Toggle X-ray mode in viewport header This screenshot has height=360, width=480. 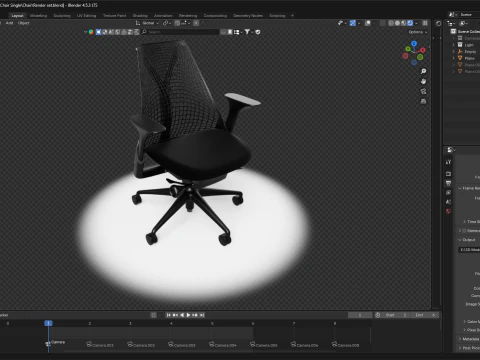[x=383, y=23]
